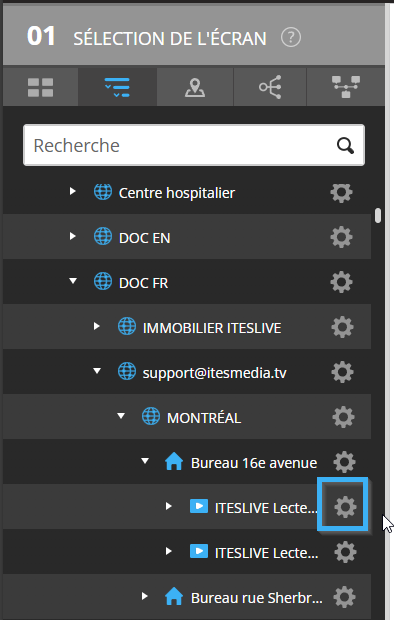Open the settings gear for Centre hospitalier
This screenshot has height=620, width=394.
[341, 193]
